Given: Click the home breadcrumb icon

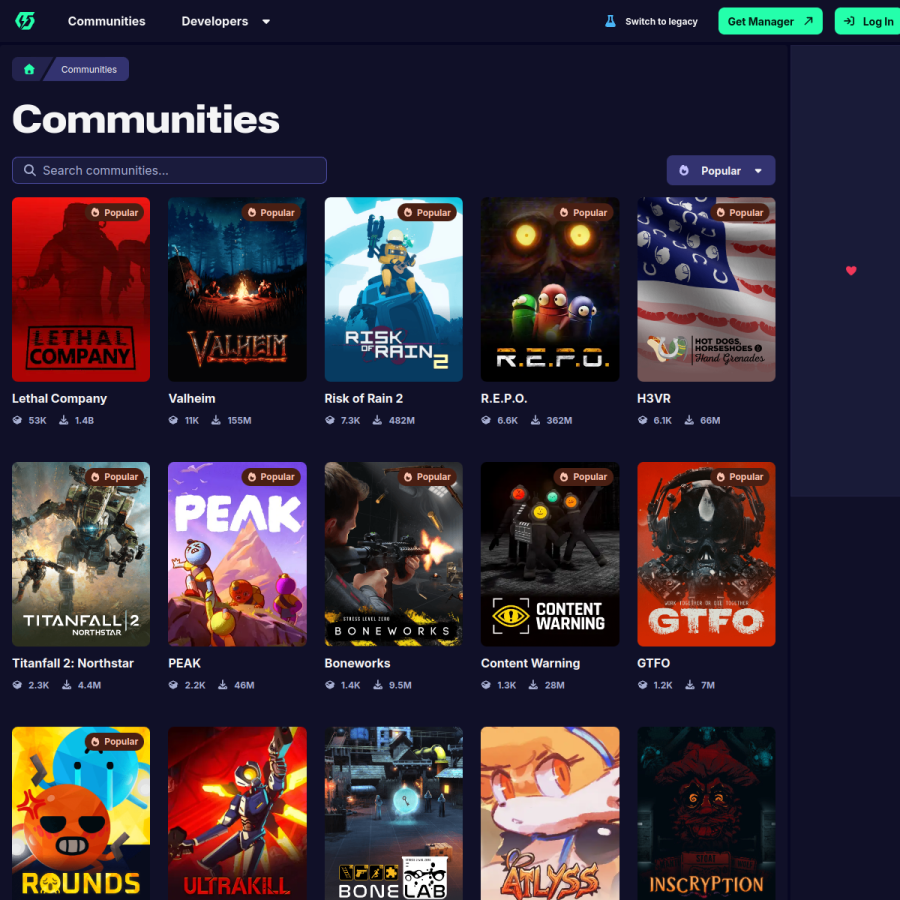Looking at the screenshot, I should (29, 69).
